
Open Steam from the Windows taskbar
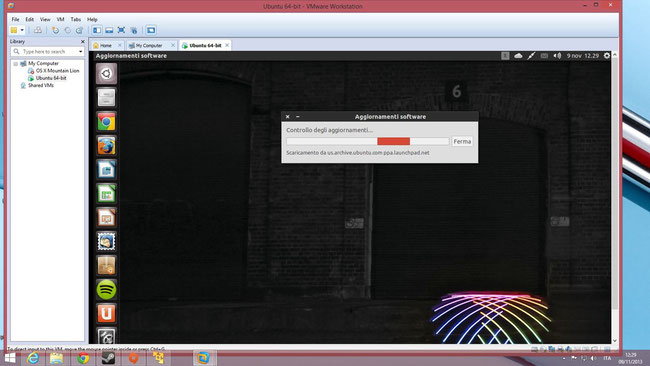pos(109,358)
